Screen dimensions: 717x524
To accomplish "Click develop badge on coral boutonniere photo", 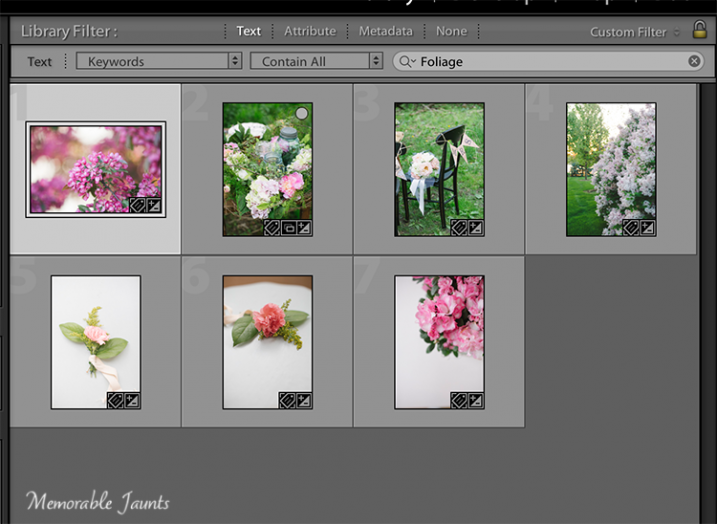I will [x=303, y=400].
